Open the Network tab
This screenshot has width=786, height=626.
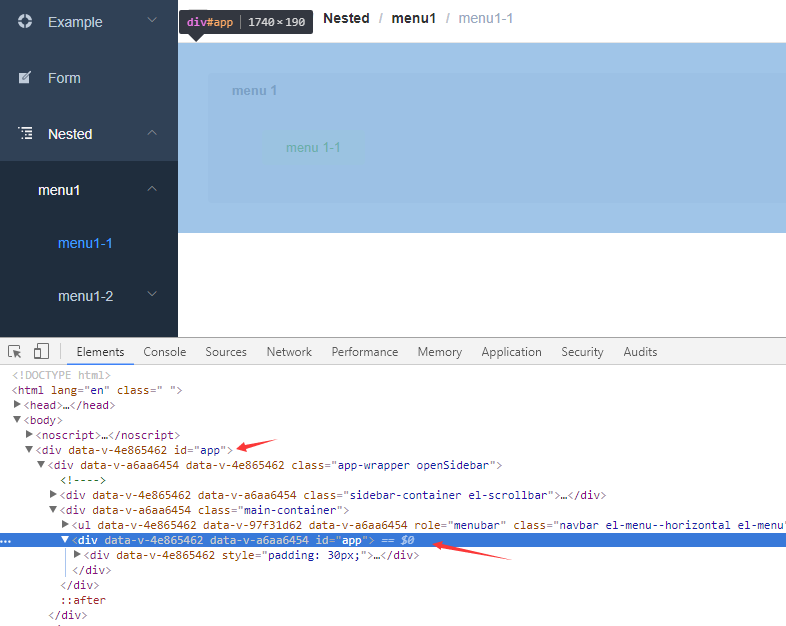click(289, 352)
